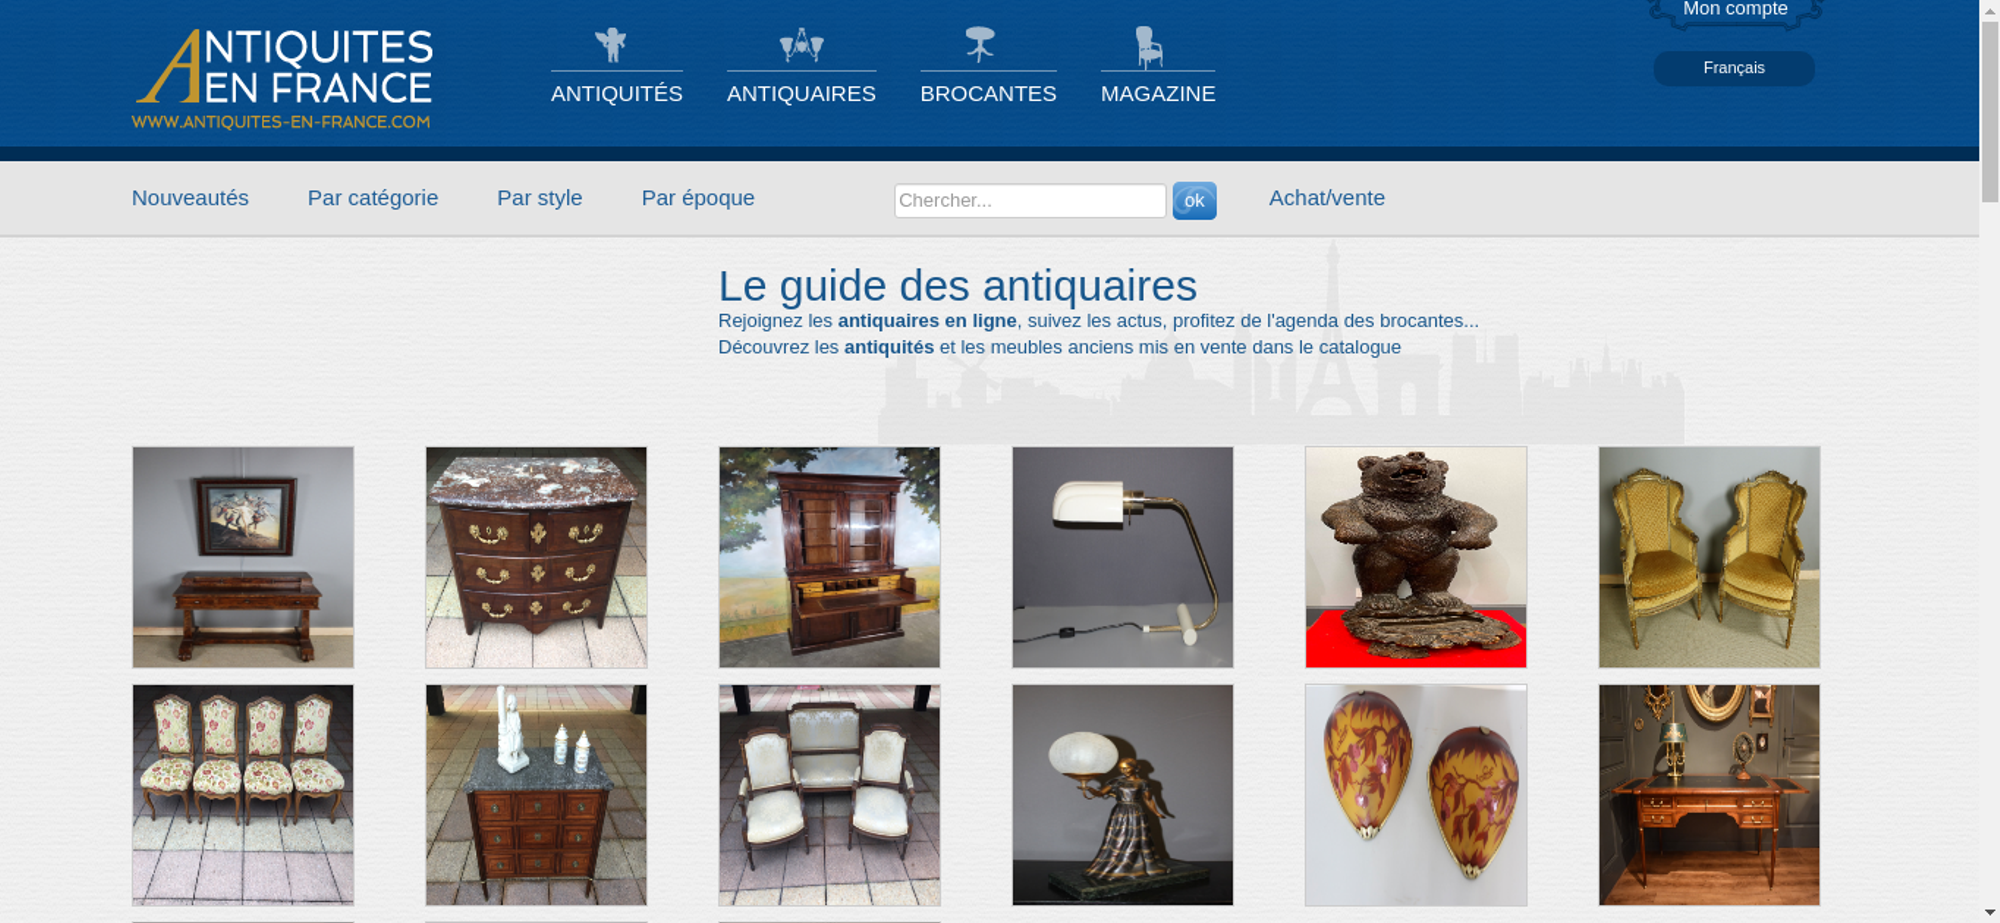This screenshot has height=923, width=2000.
Task: Open the carved bear sculpture thumbnail
Action: [1415, 557]
